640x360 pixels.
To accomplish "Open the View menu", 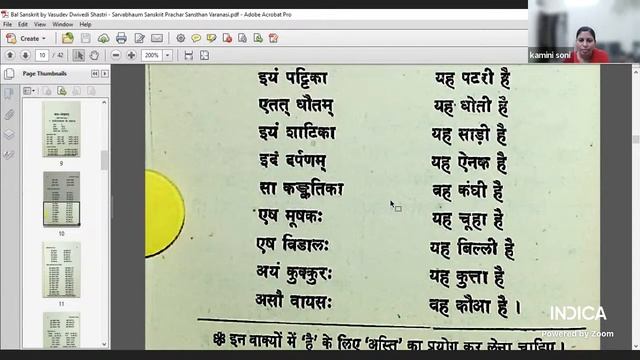I will coord(40,24).
